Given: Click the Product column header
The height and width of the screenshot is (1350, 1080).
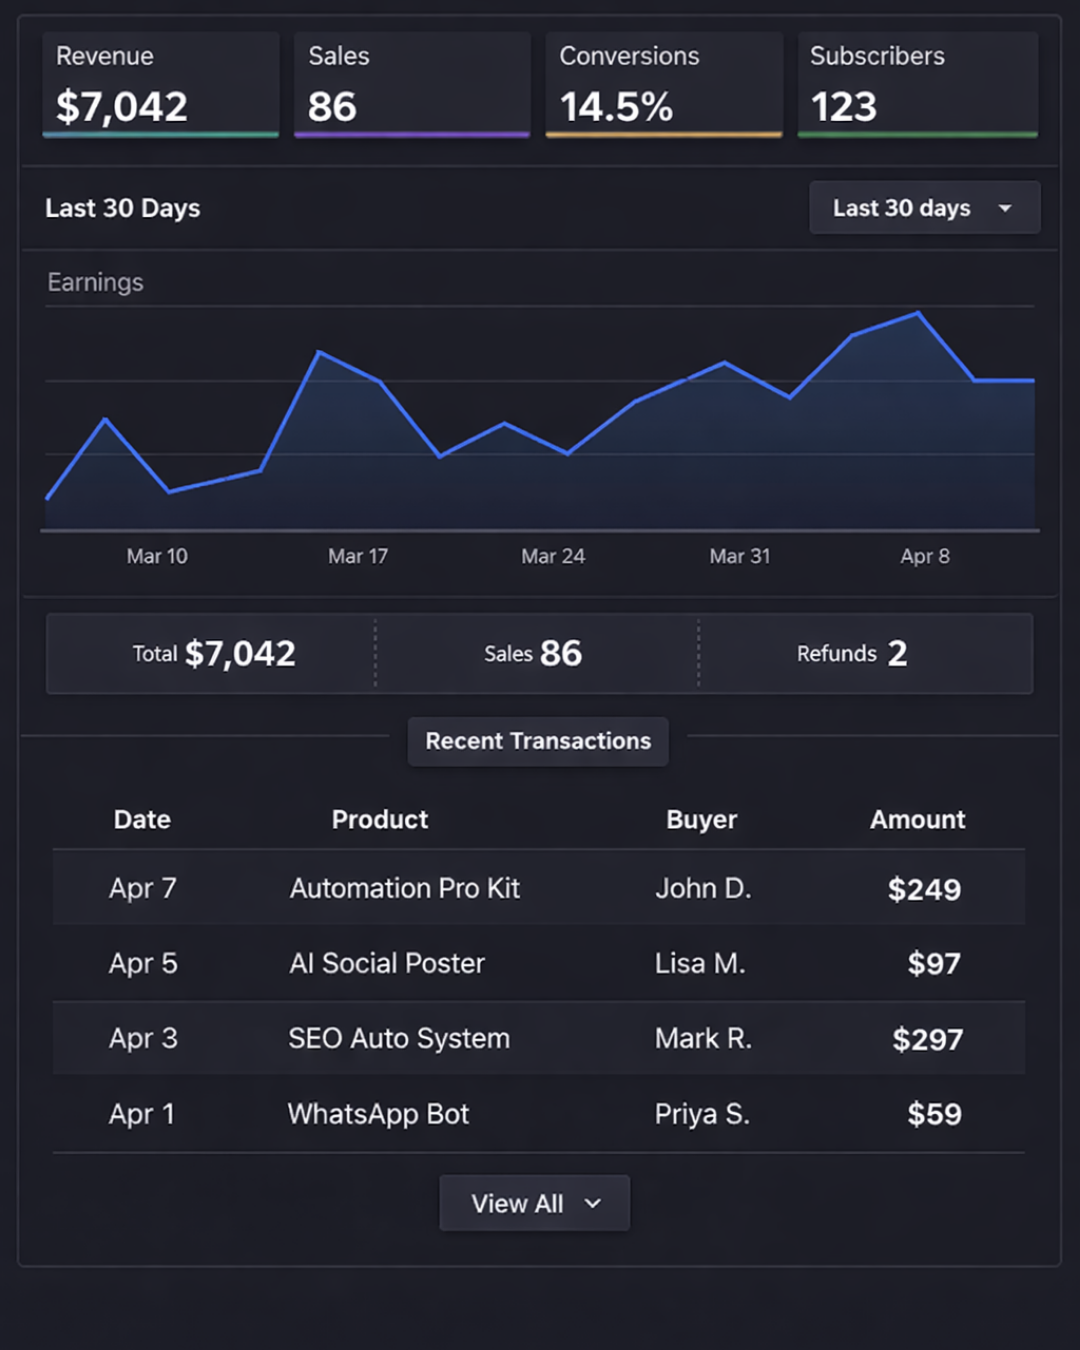Looking at the screenshot, I should coord(380,820).
